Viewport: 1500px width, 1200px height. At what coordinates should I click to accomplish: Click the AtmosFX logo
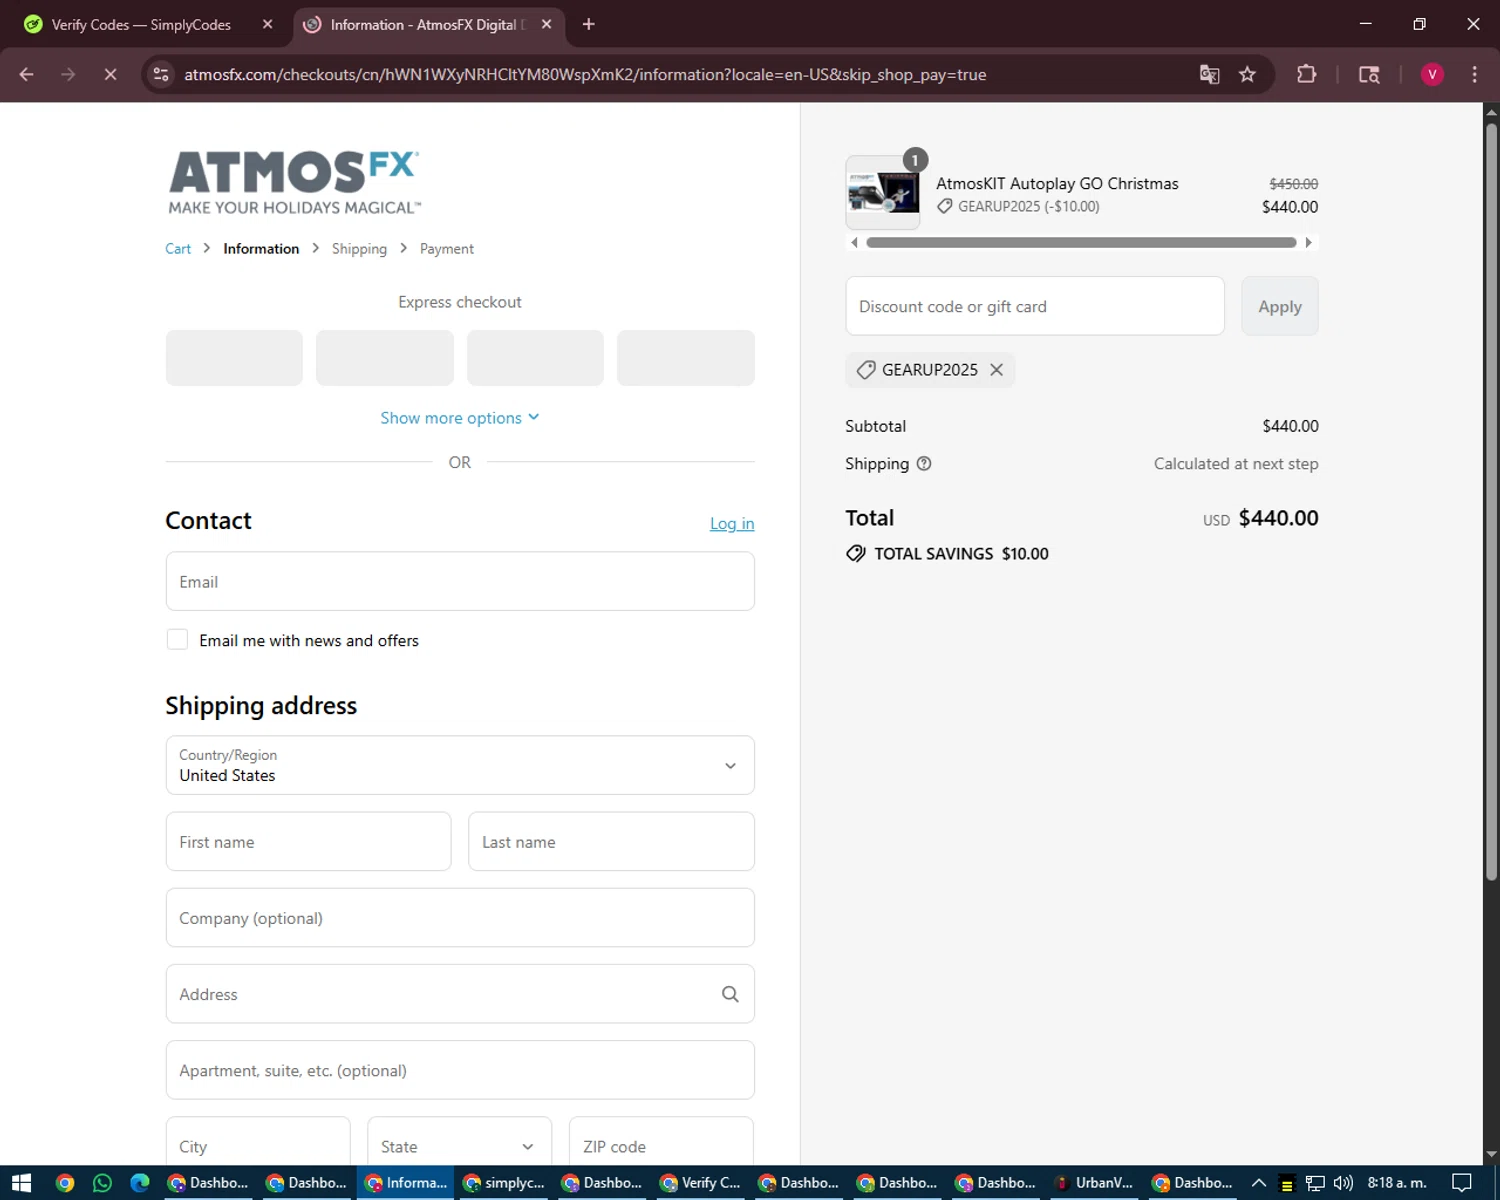point(294,182)
